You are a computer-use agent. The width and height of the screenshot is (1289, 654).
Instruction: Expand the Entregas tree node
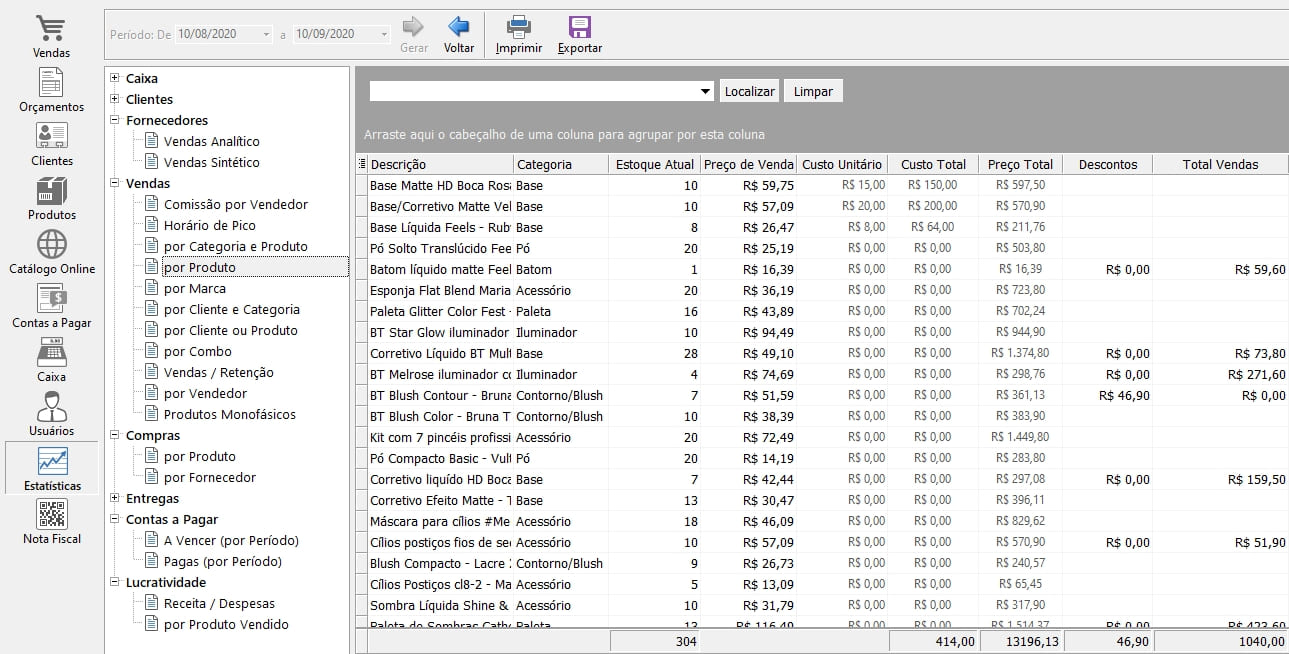point(115,498)
